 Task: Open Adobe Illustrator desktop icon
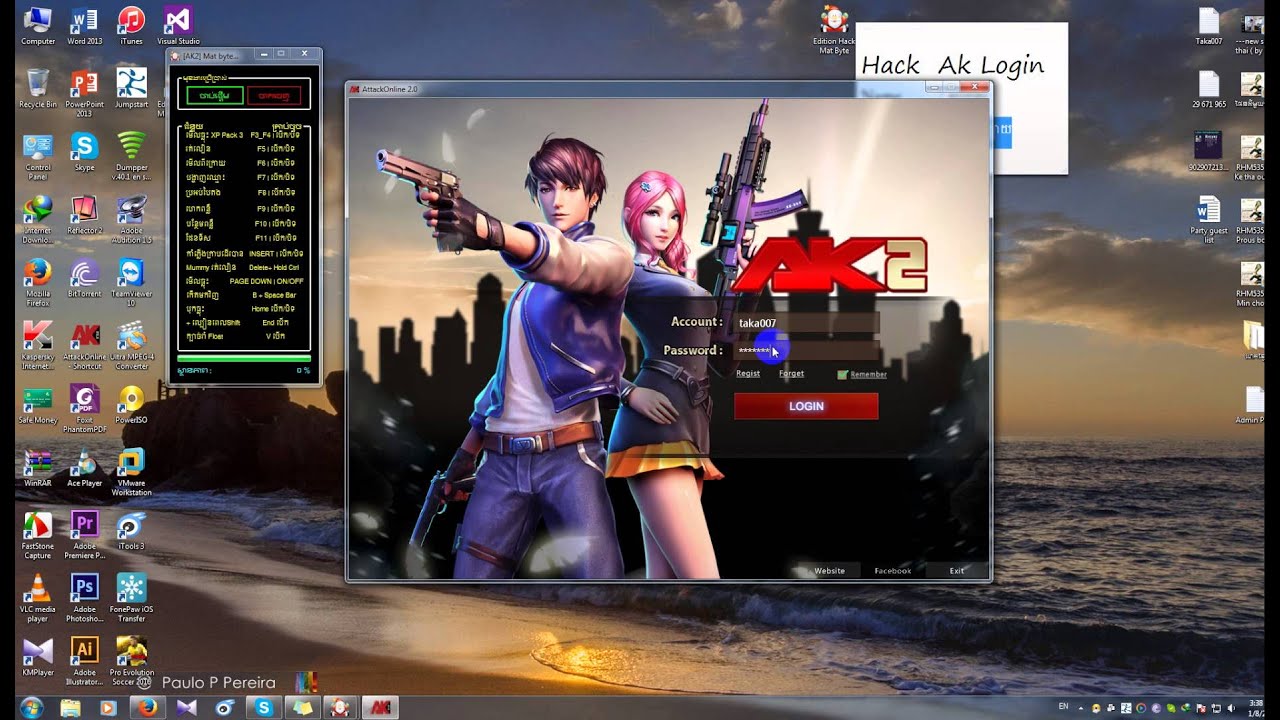84,661
